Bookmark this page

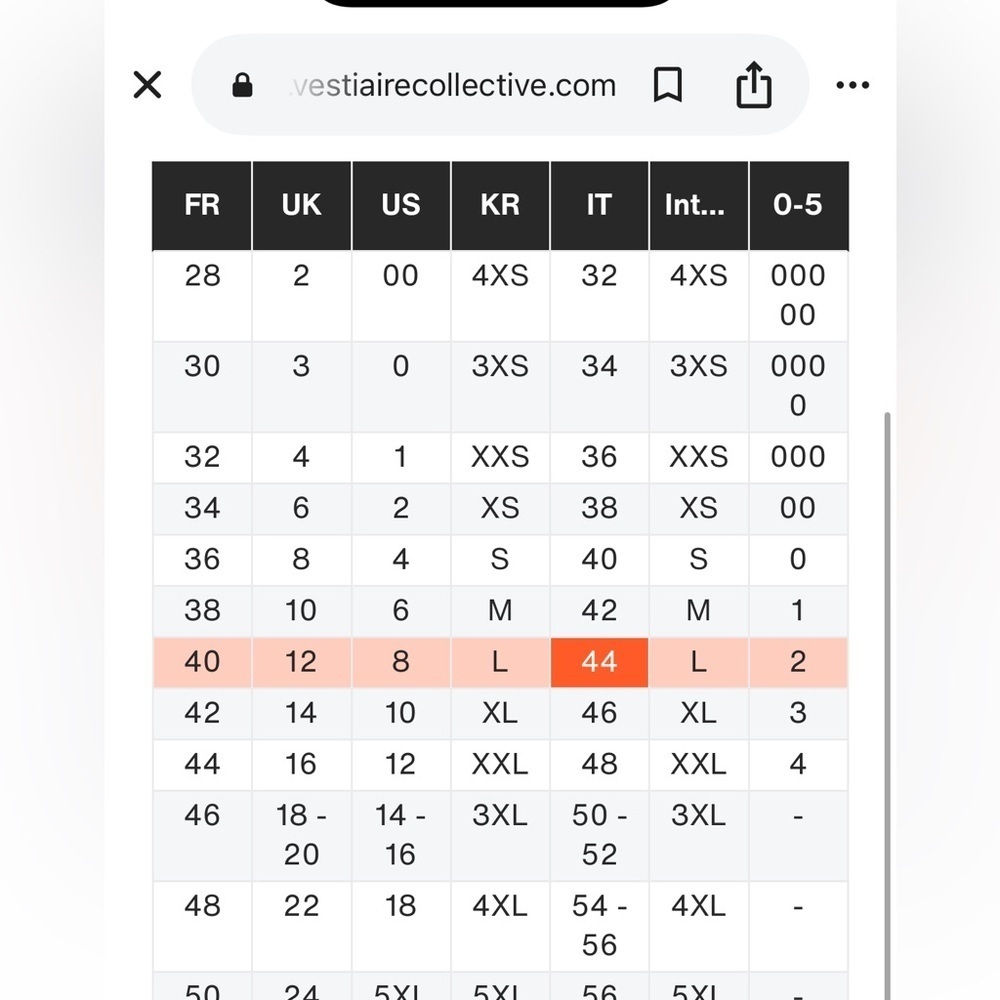[667, 86]
